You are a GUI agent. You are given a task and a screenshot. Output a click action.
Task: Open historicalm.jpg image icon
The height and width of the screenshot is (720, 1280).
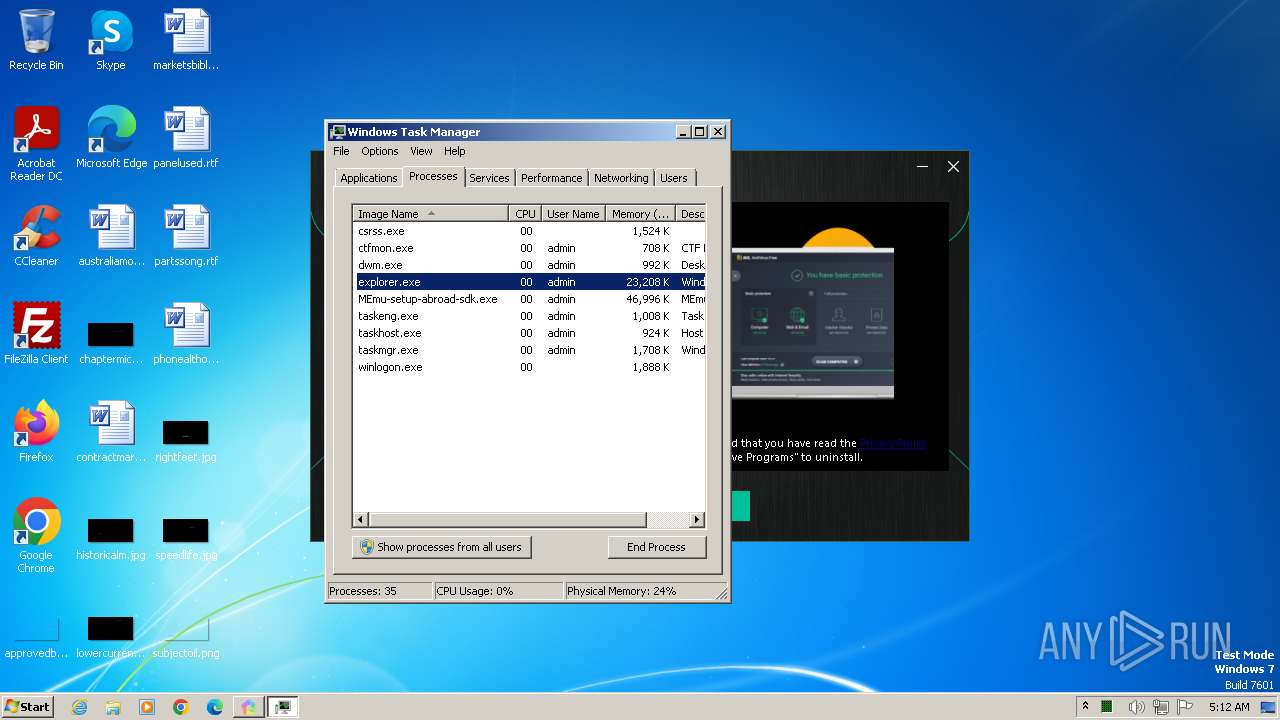(x=111, y=538)
